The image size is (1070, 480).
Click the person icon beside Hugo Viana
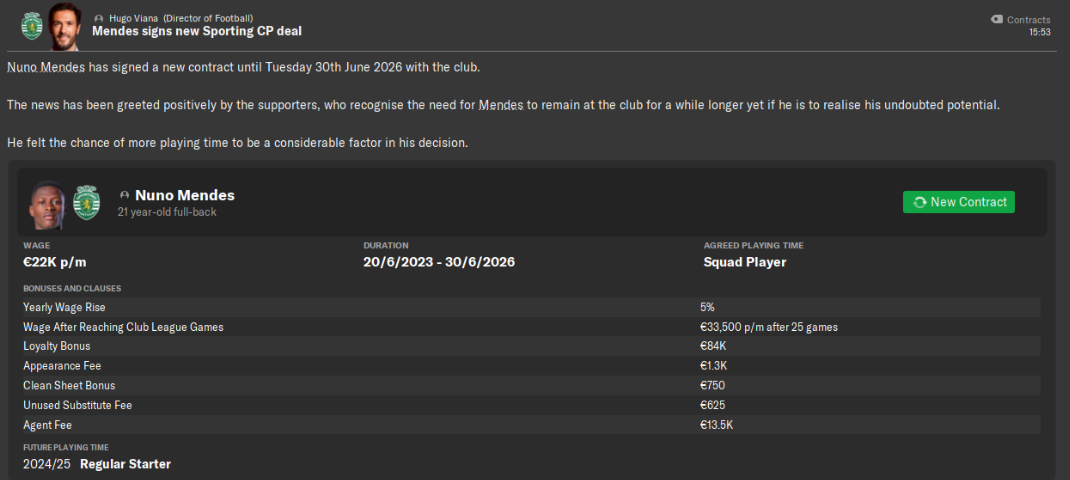click(x=98, y=19)
